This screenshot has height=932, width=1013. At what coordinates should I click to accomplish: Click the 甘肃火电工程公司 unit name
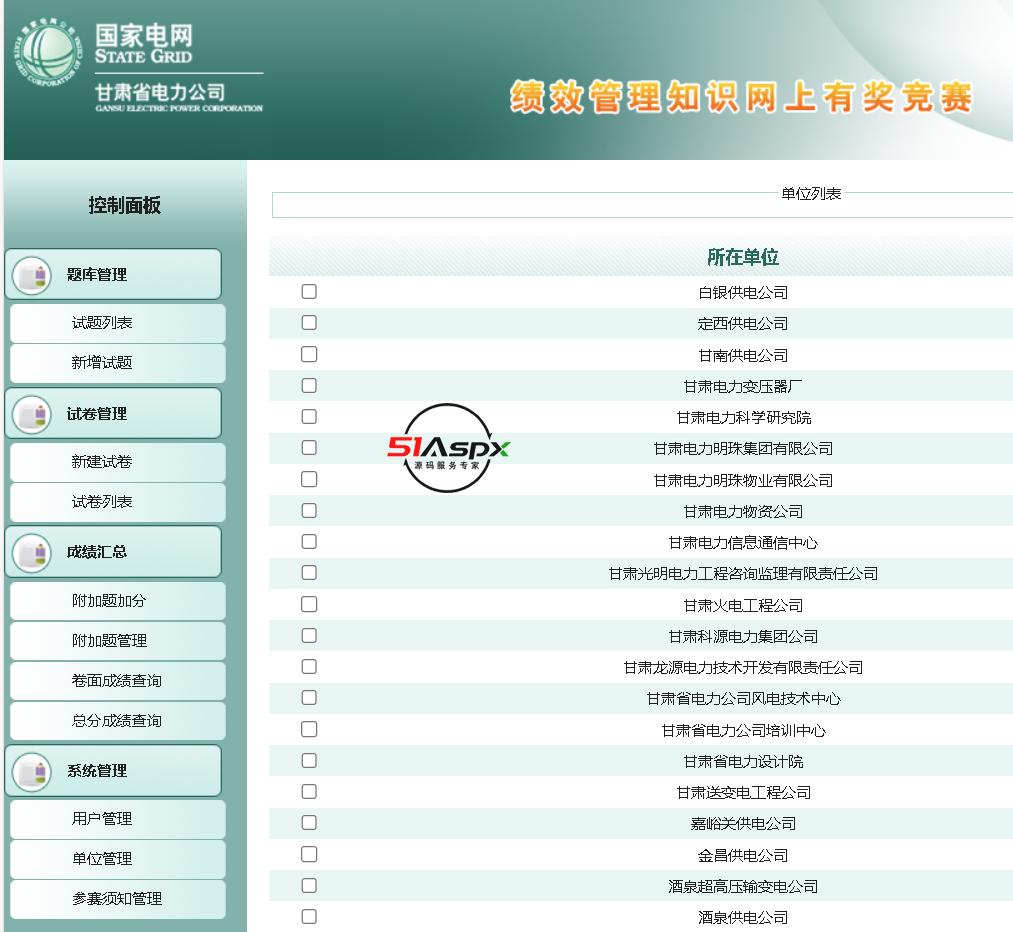pyautogui.click(x=743, y=606)
